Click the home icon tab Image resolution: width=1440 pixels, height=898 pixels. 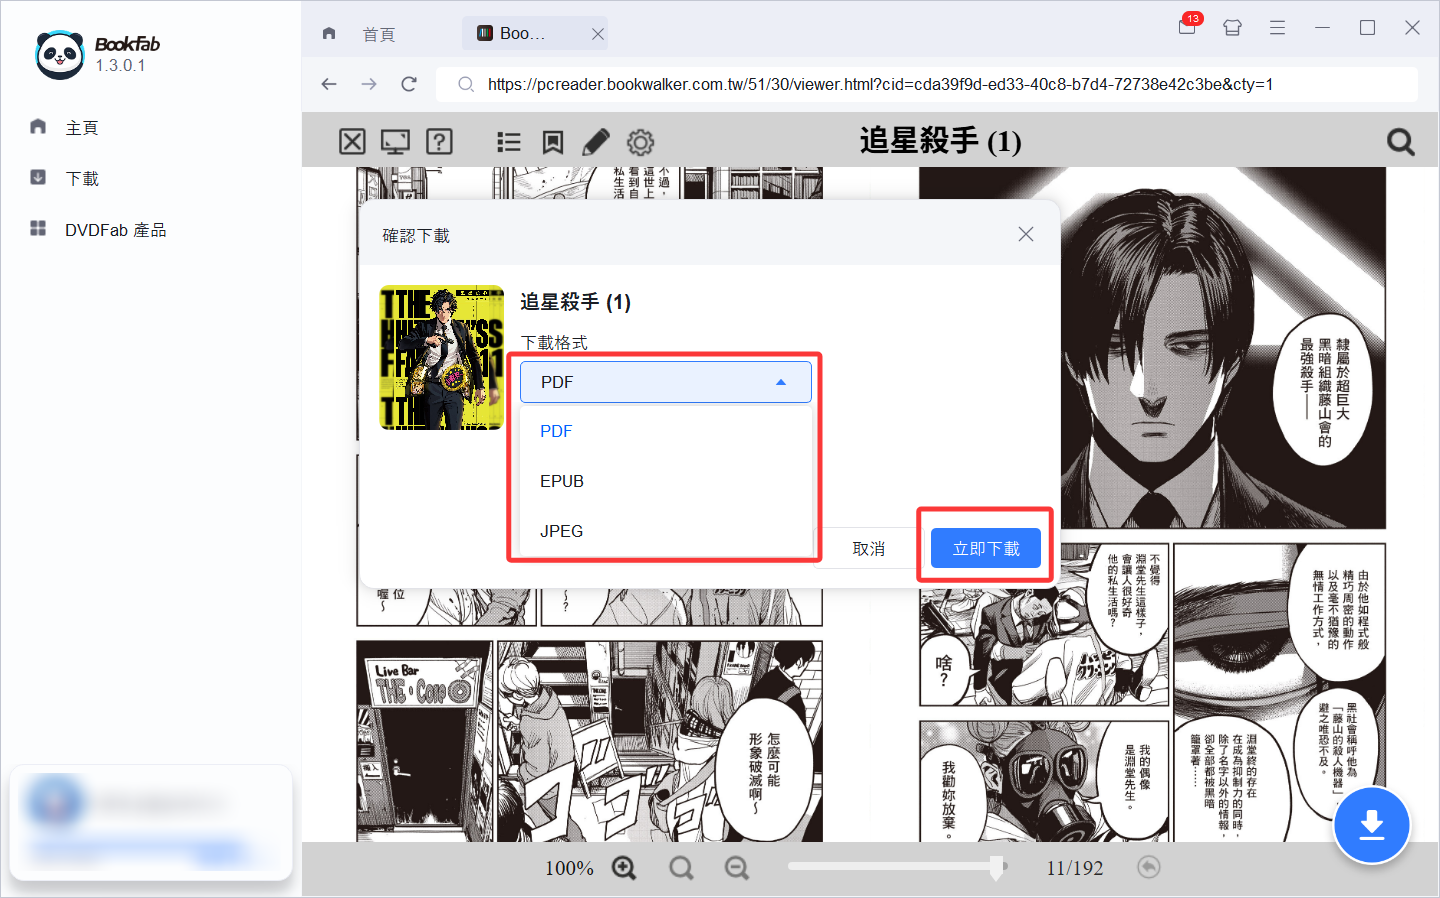329,33
